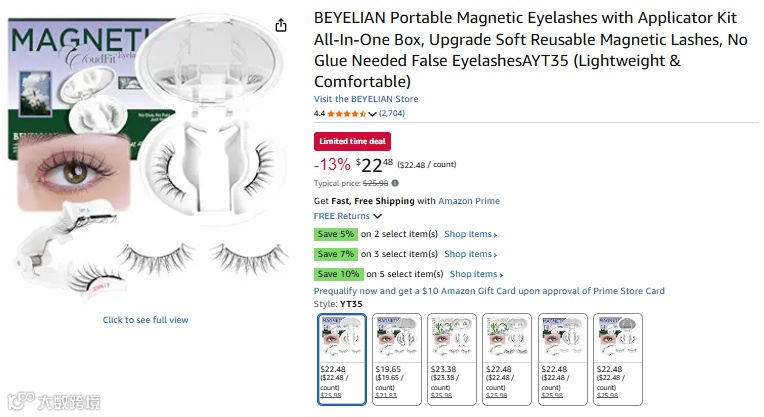Select the first $22.48 style swatch
The height and width of the screenshot is (417, 764).
click(x=342, y=358)
